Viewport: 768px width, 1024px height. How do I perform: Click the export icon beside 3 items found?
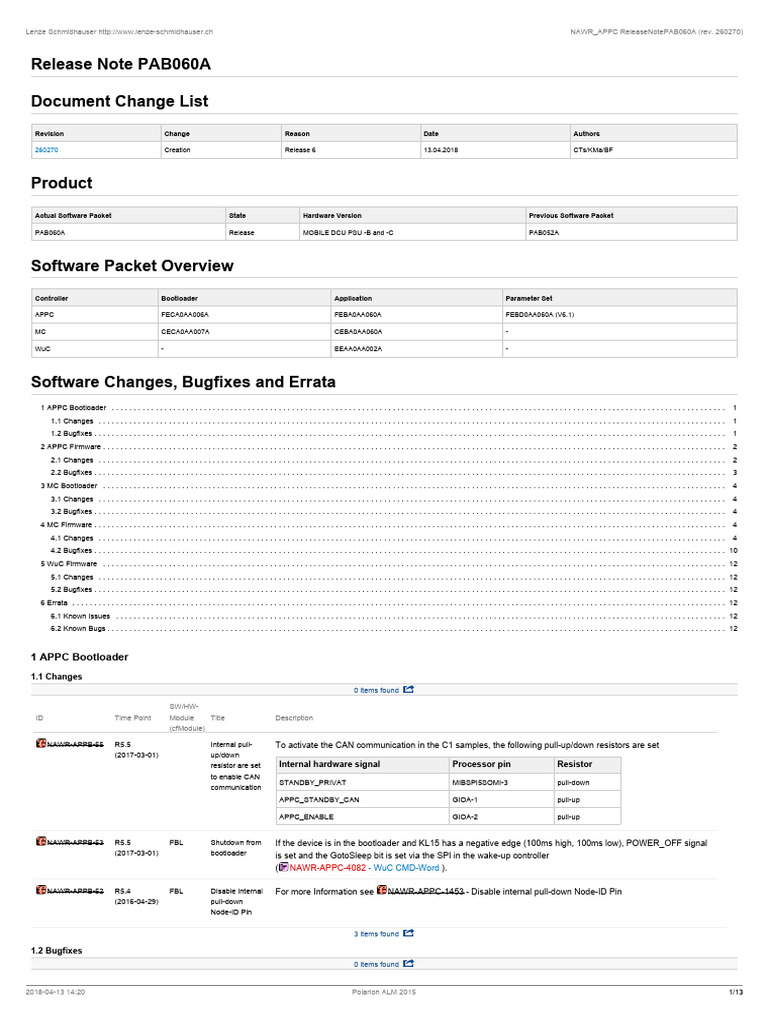(408, 933)
